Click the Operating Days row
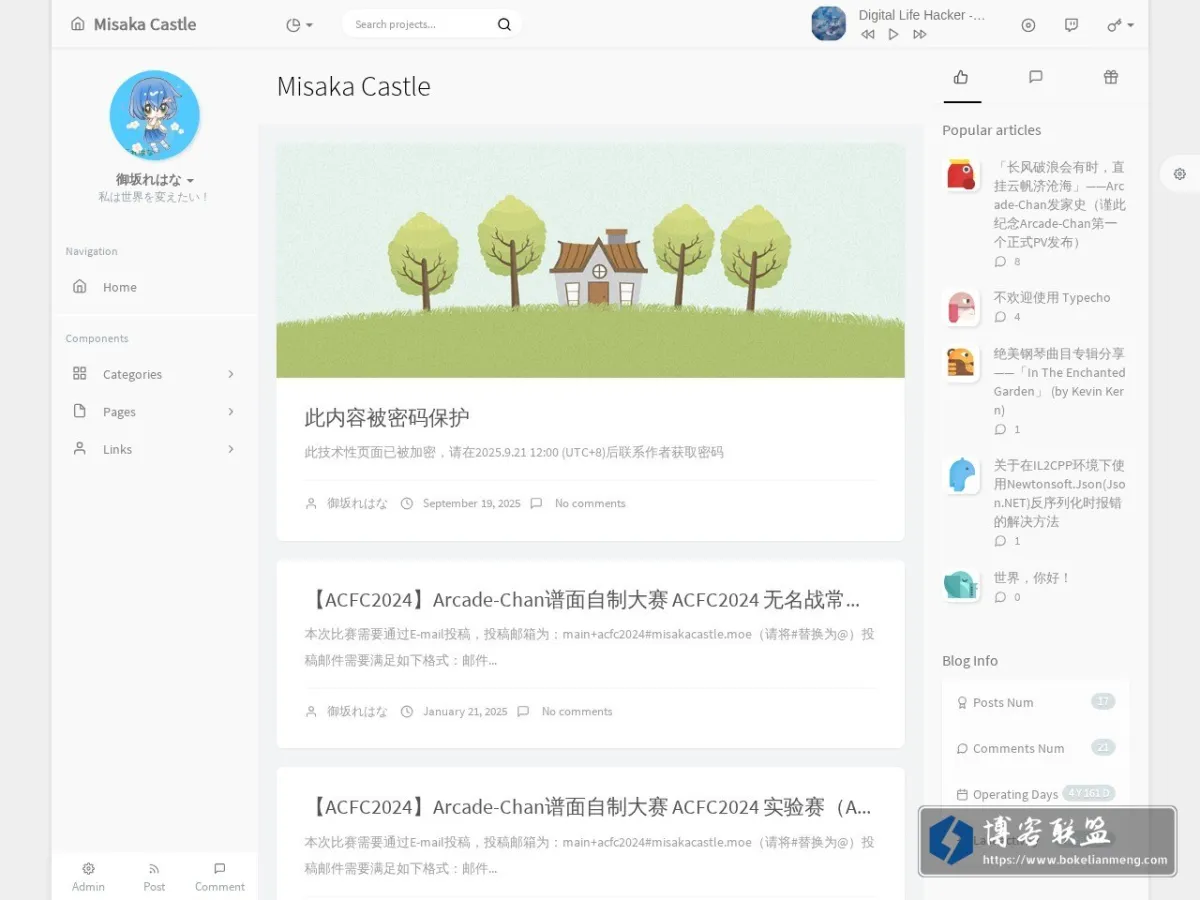The image size is (1200, 900). [x=1035, y=794]
